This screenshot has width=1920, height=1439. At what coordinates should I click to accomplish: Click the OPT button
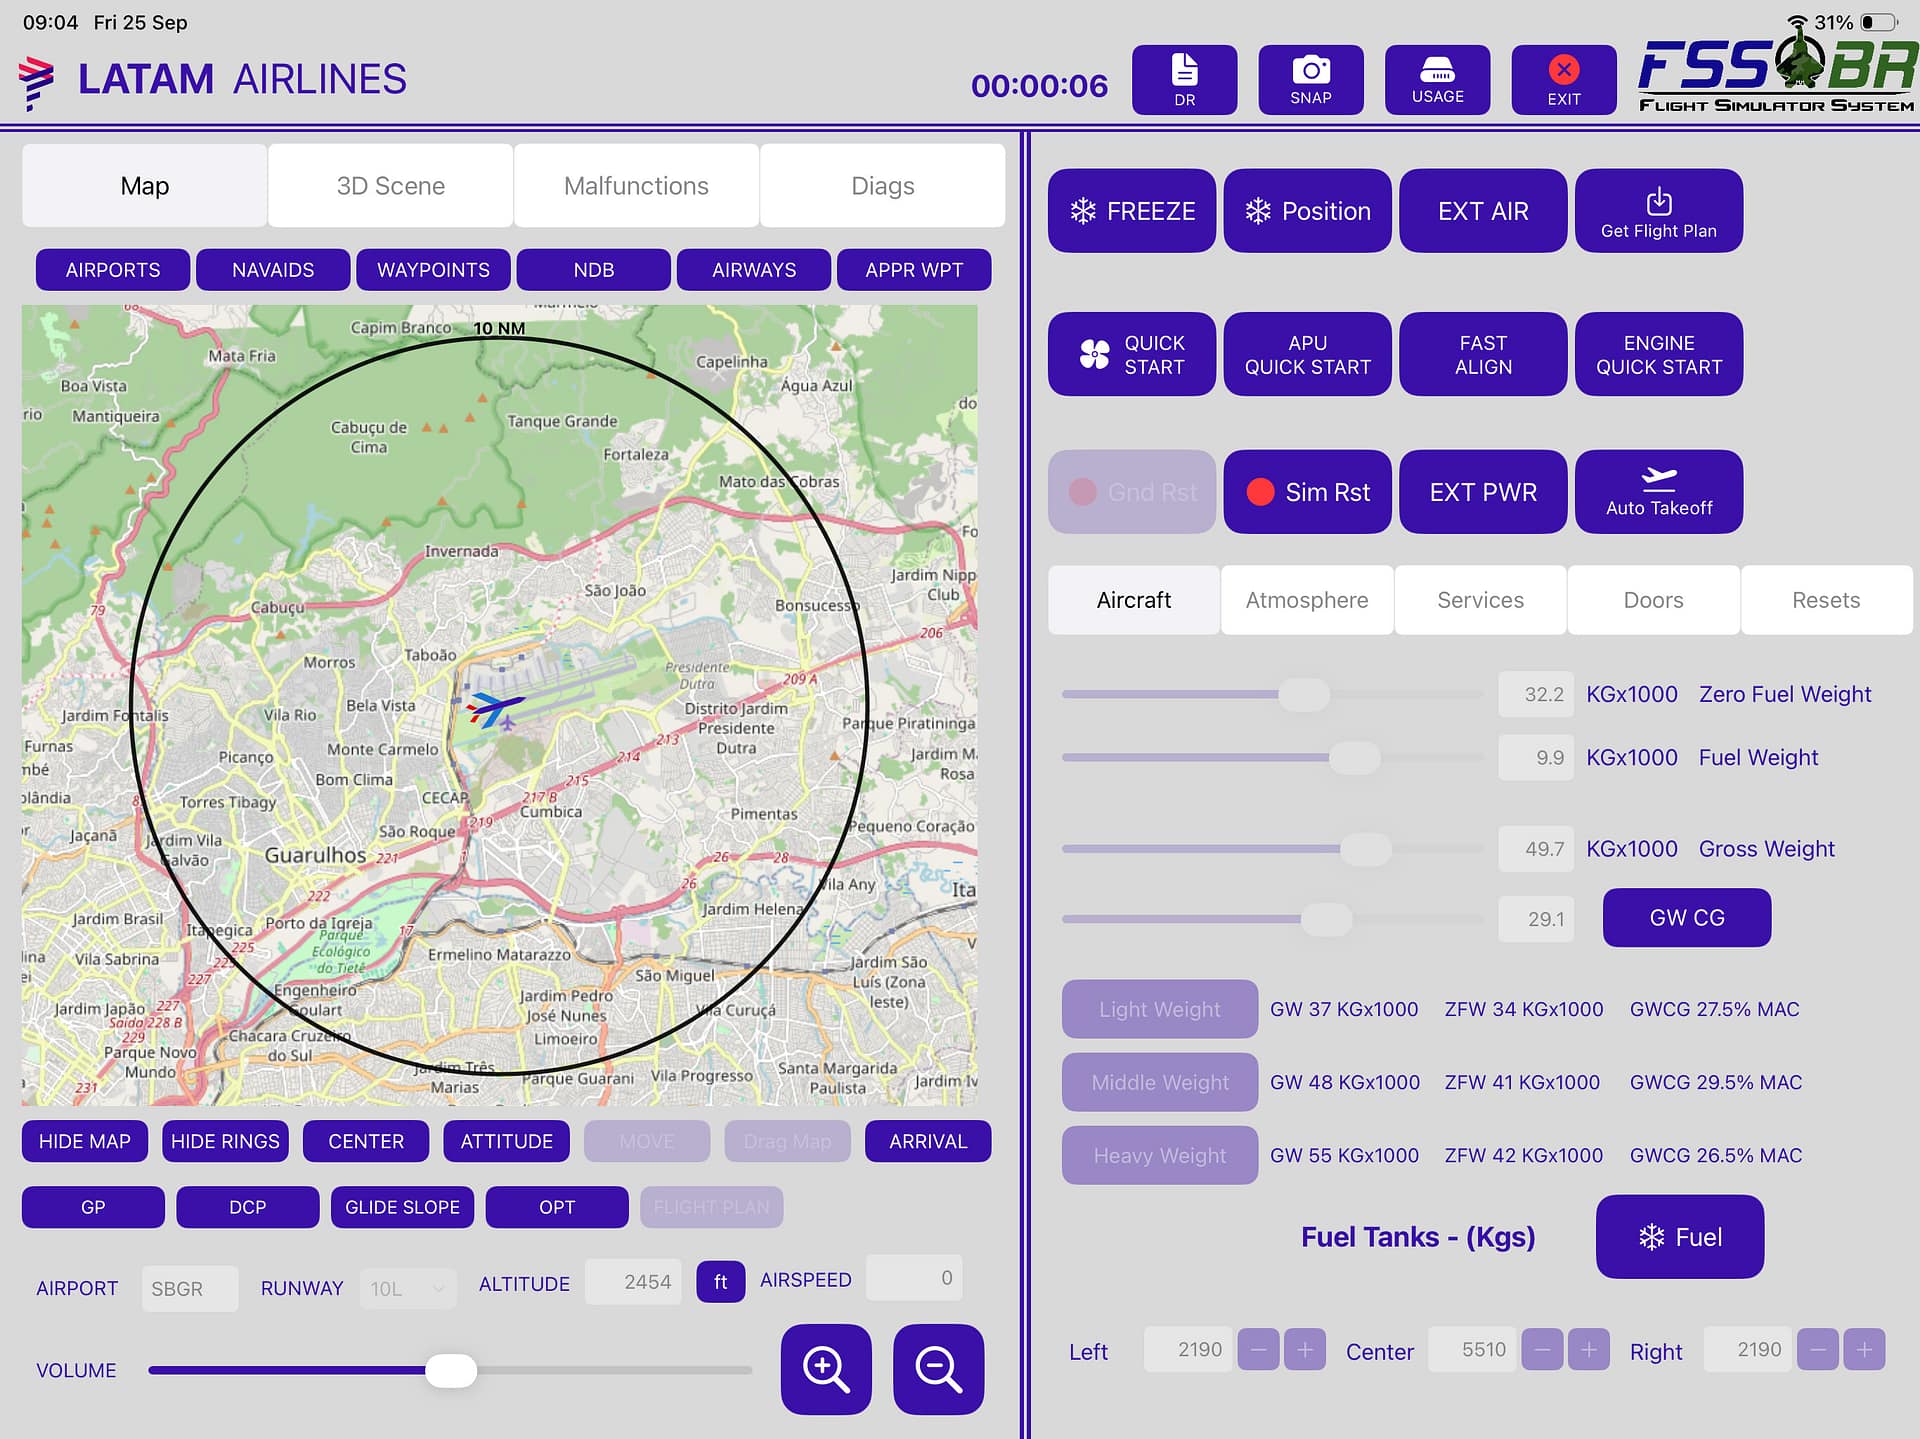click(x=557, y=1207)
